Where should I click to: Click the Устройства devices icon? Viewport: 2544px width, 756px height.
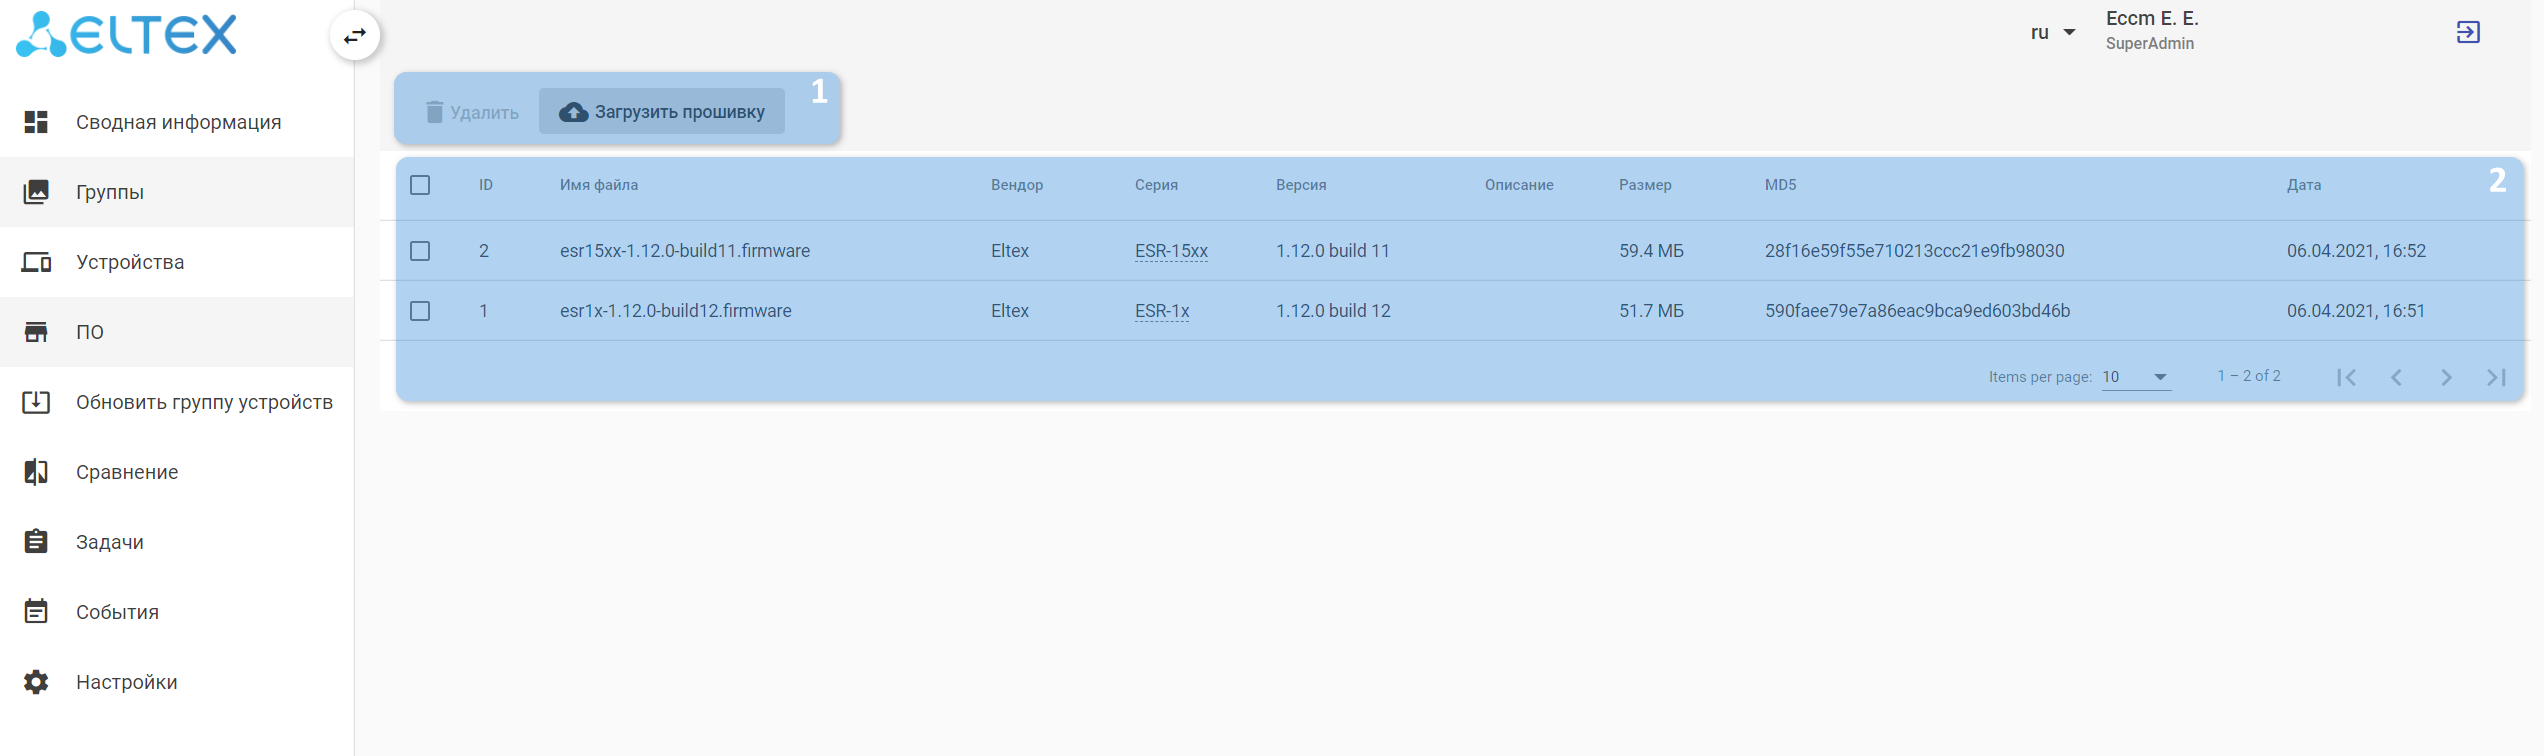tap(36, 262)
